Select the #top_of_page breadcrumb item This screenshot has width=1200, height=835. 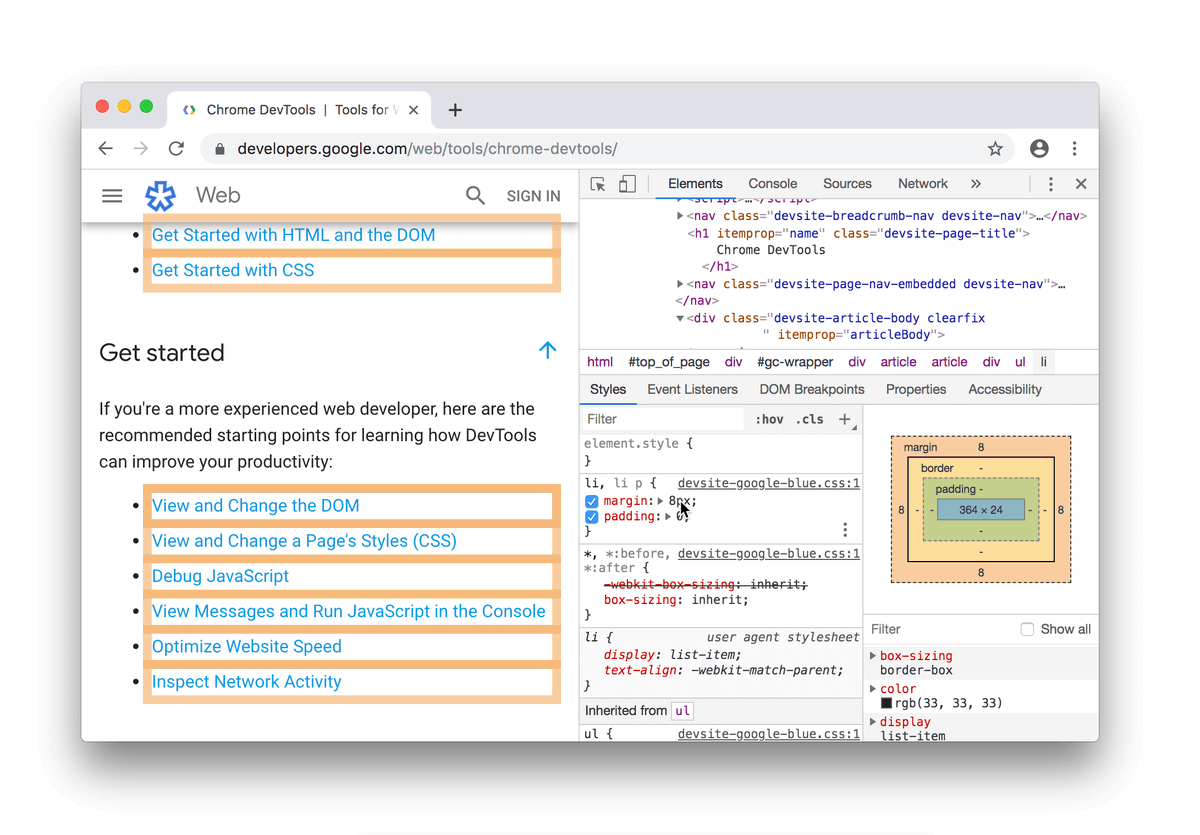coord(669,362)
